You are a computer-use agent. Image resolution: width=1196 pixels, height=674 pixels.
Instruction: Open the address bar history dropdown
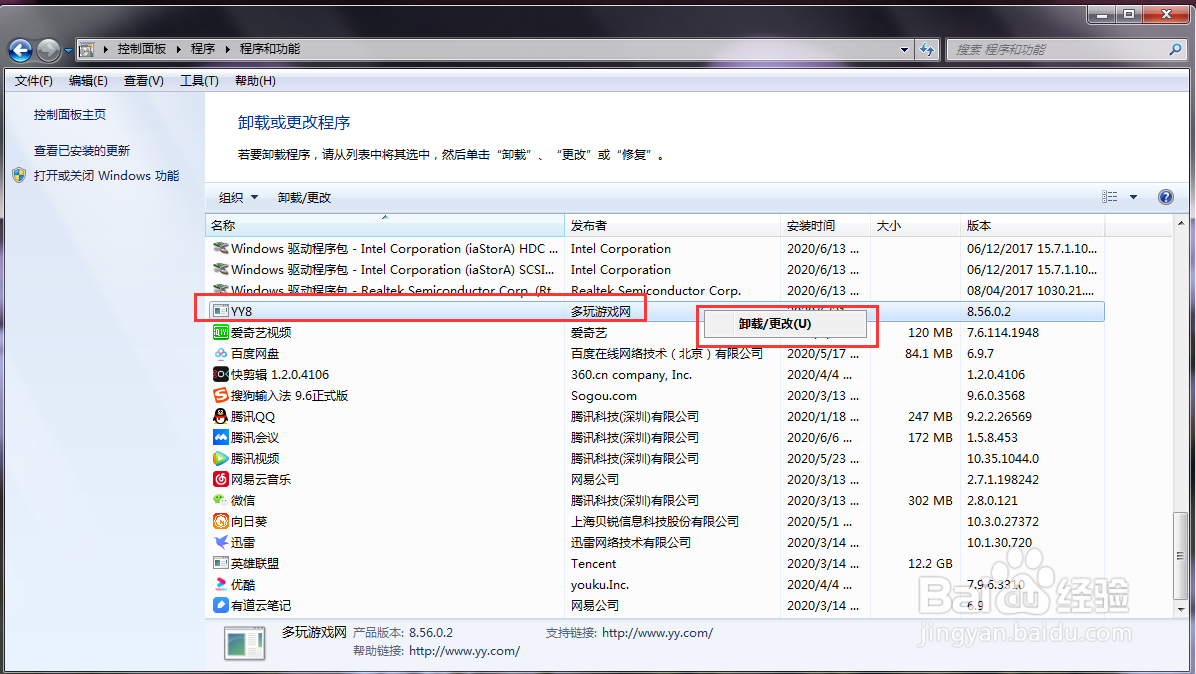coord(904,50)
